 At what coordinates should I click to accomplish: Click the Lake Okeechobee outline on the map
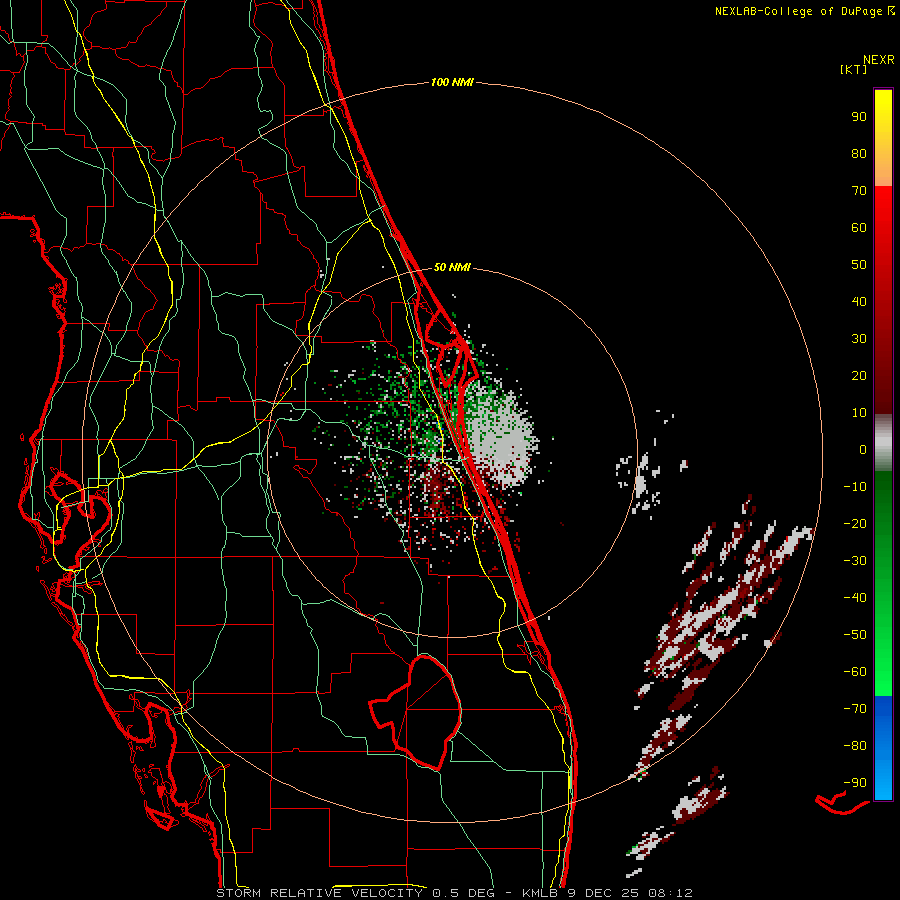pyautogui.click(x=418, y=712)
